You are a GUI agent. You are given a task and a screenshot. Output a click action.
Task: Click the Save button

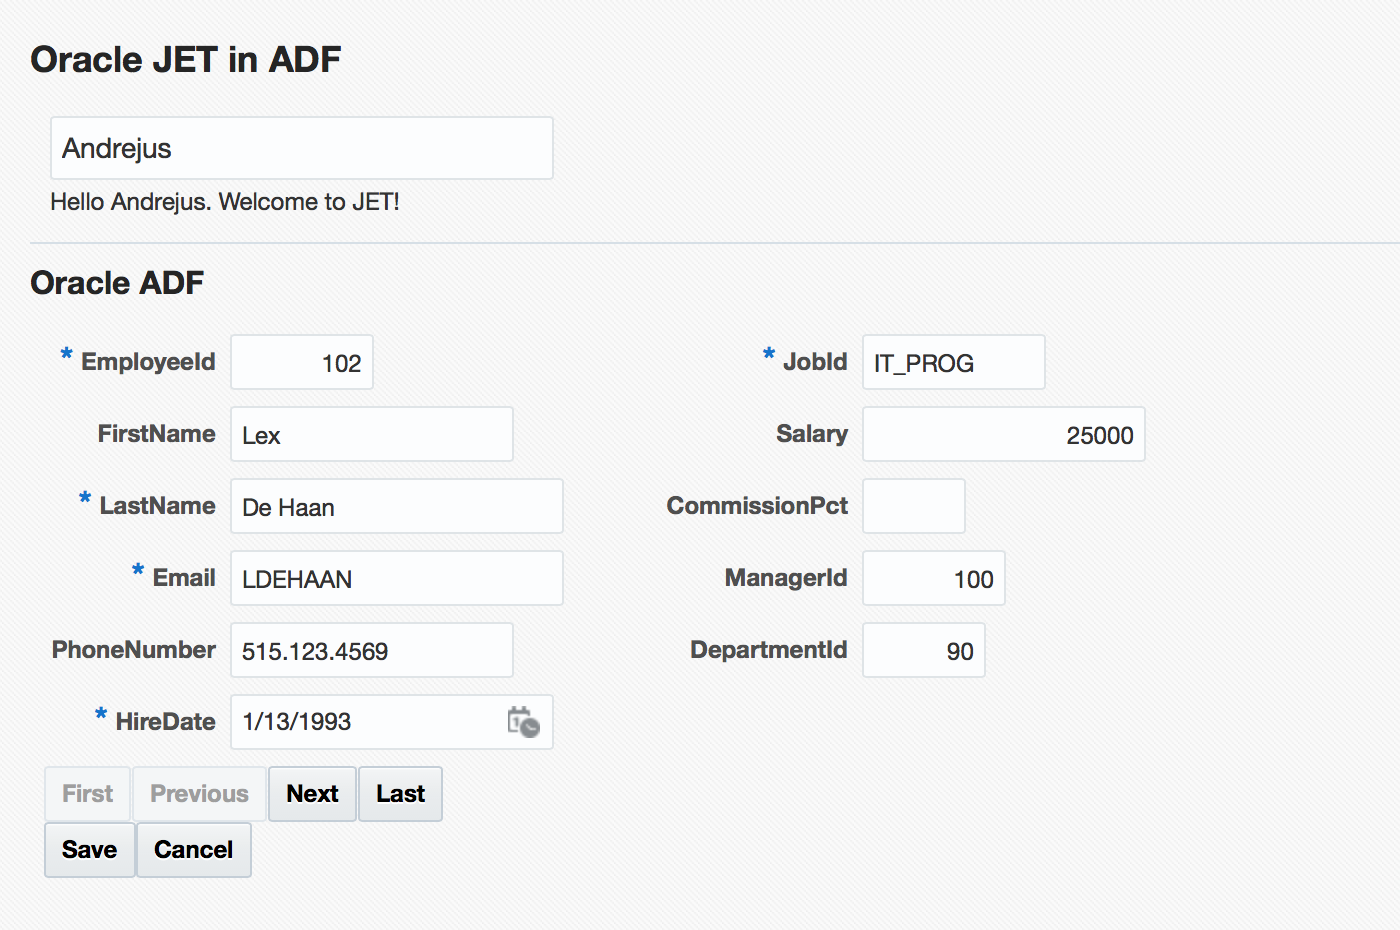[x=88, y=849]
